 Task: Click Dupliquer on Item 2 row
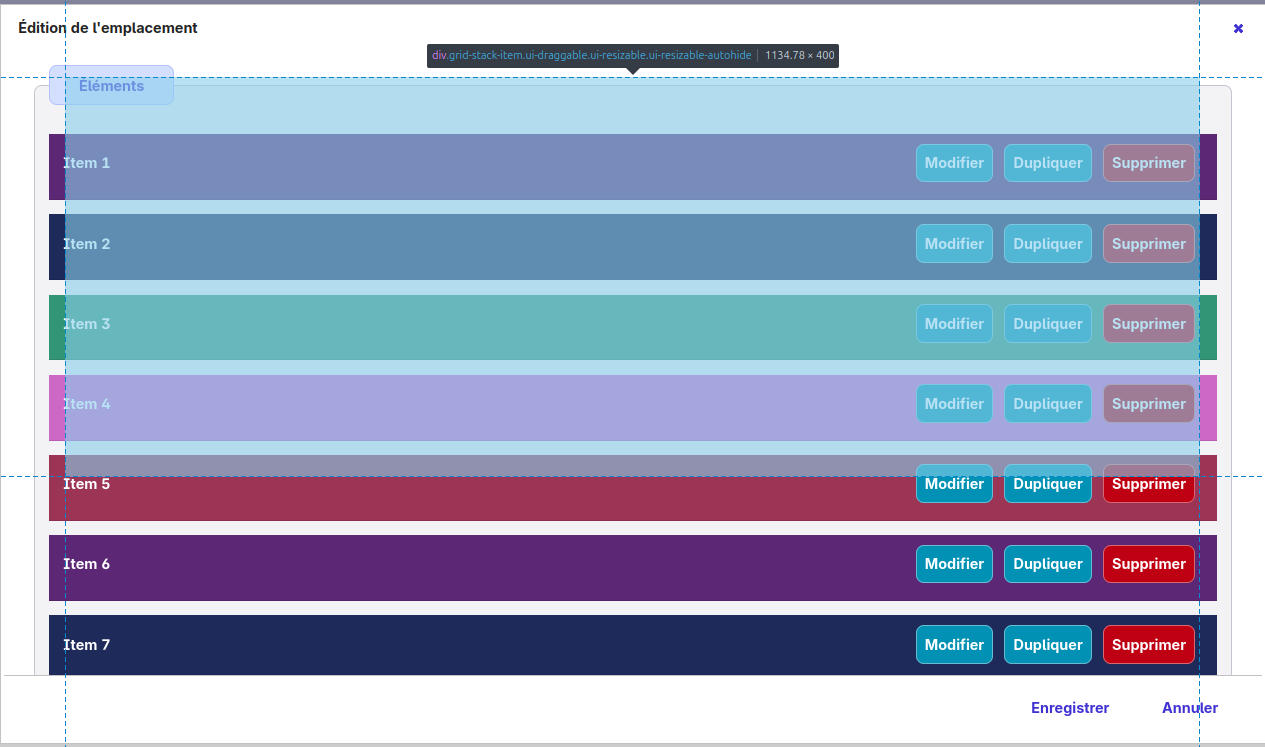tap(1048, 244)
